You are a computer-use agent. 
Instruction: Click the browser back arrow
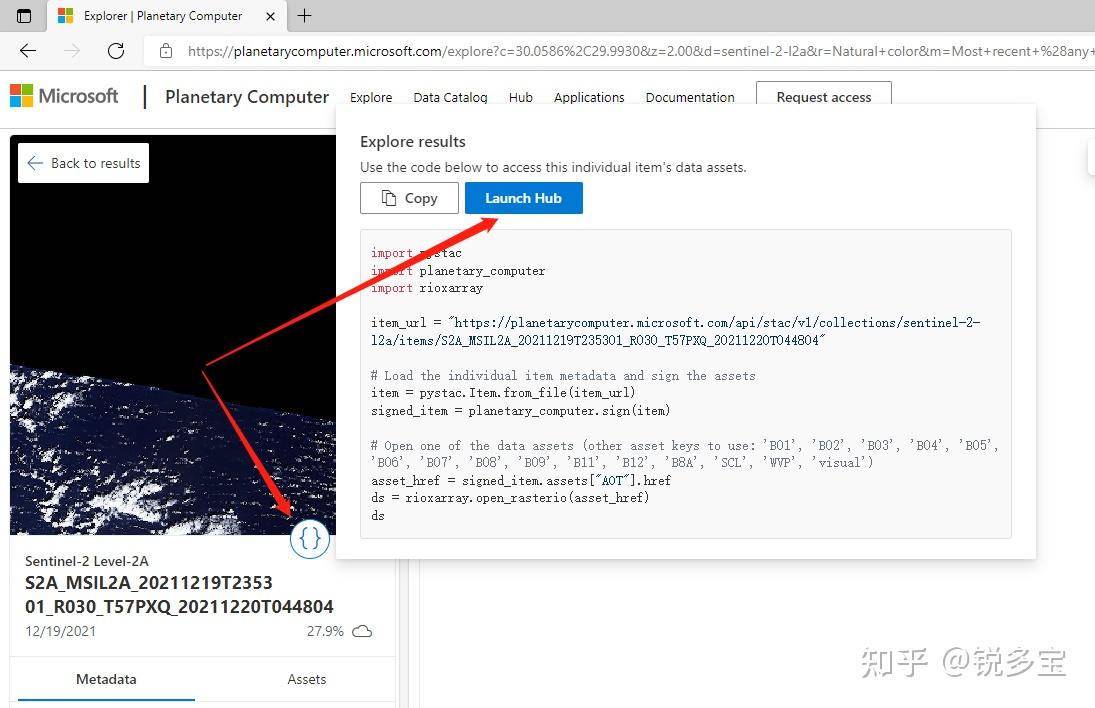tap(28, 52)
